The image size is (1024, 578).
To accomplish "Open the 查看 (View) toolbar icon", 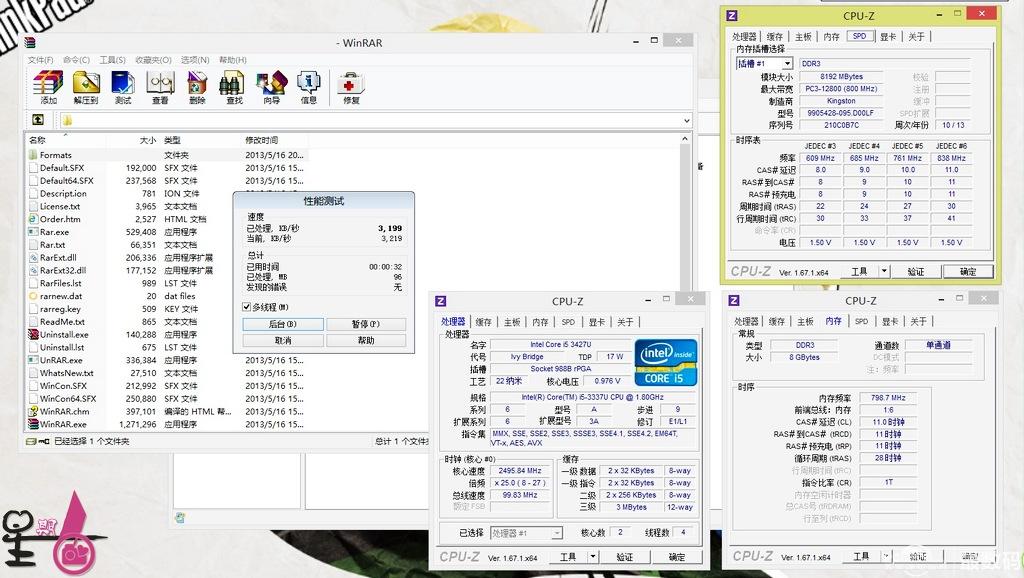I will 160,88.
